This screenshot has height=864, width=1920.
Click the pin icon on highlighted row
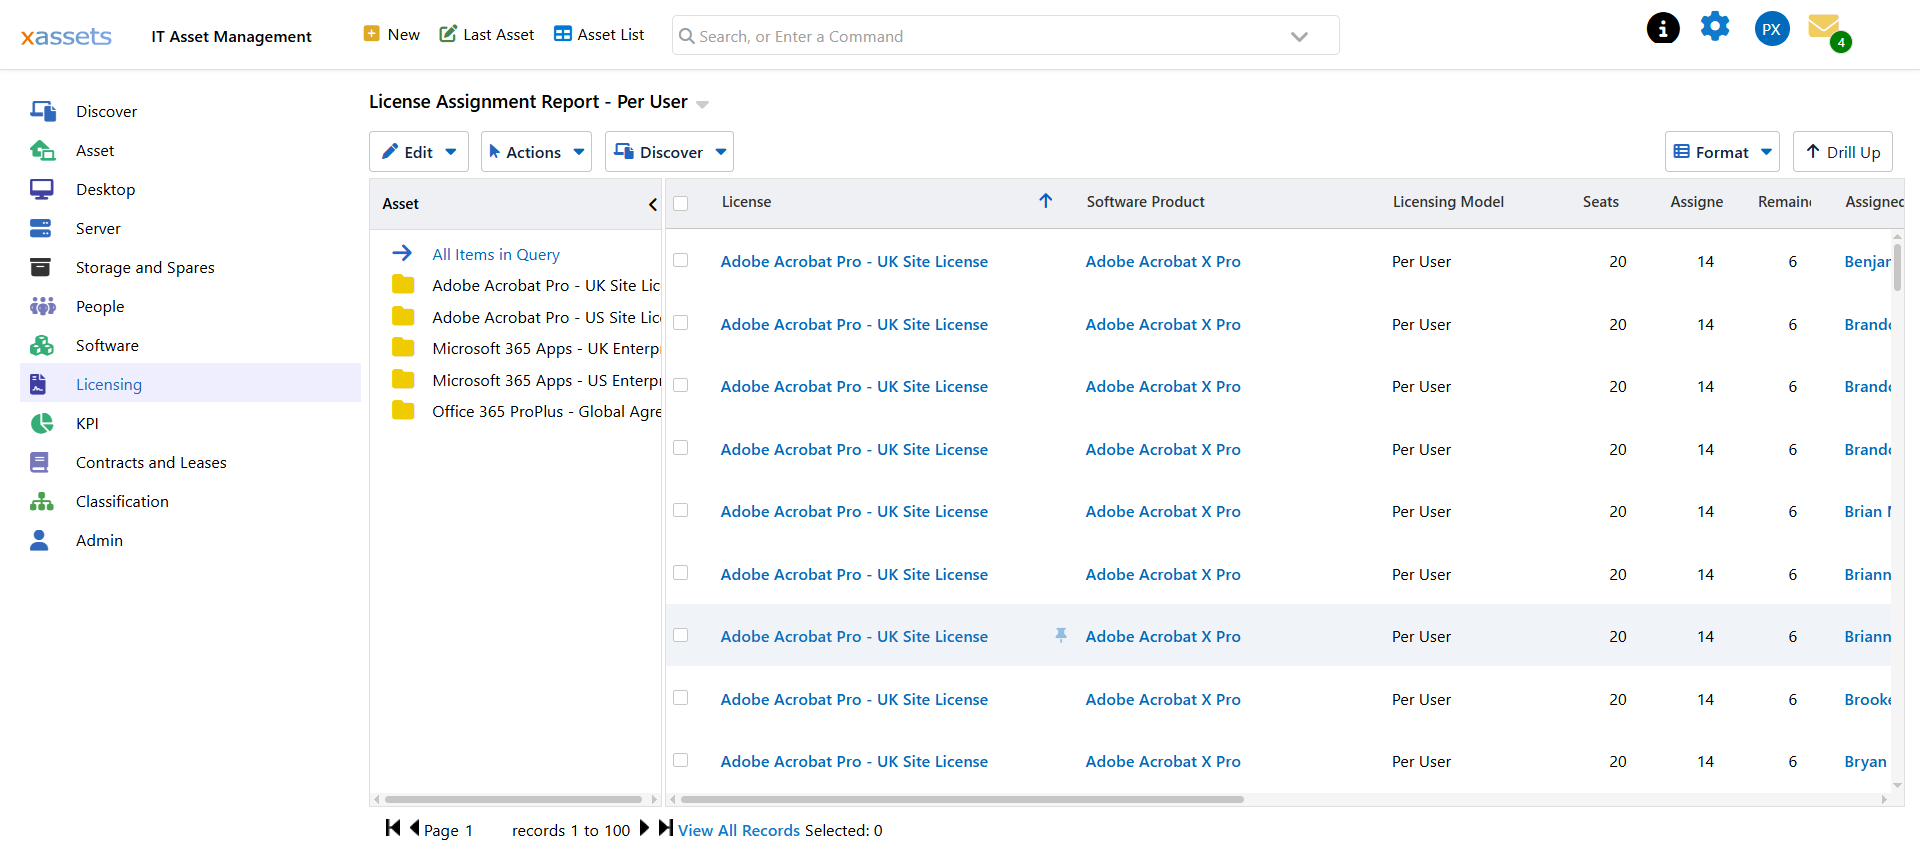pyautogui.click(x=1061, y=635)
